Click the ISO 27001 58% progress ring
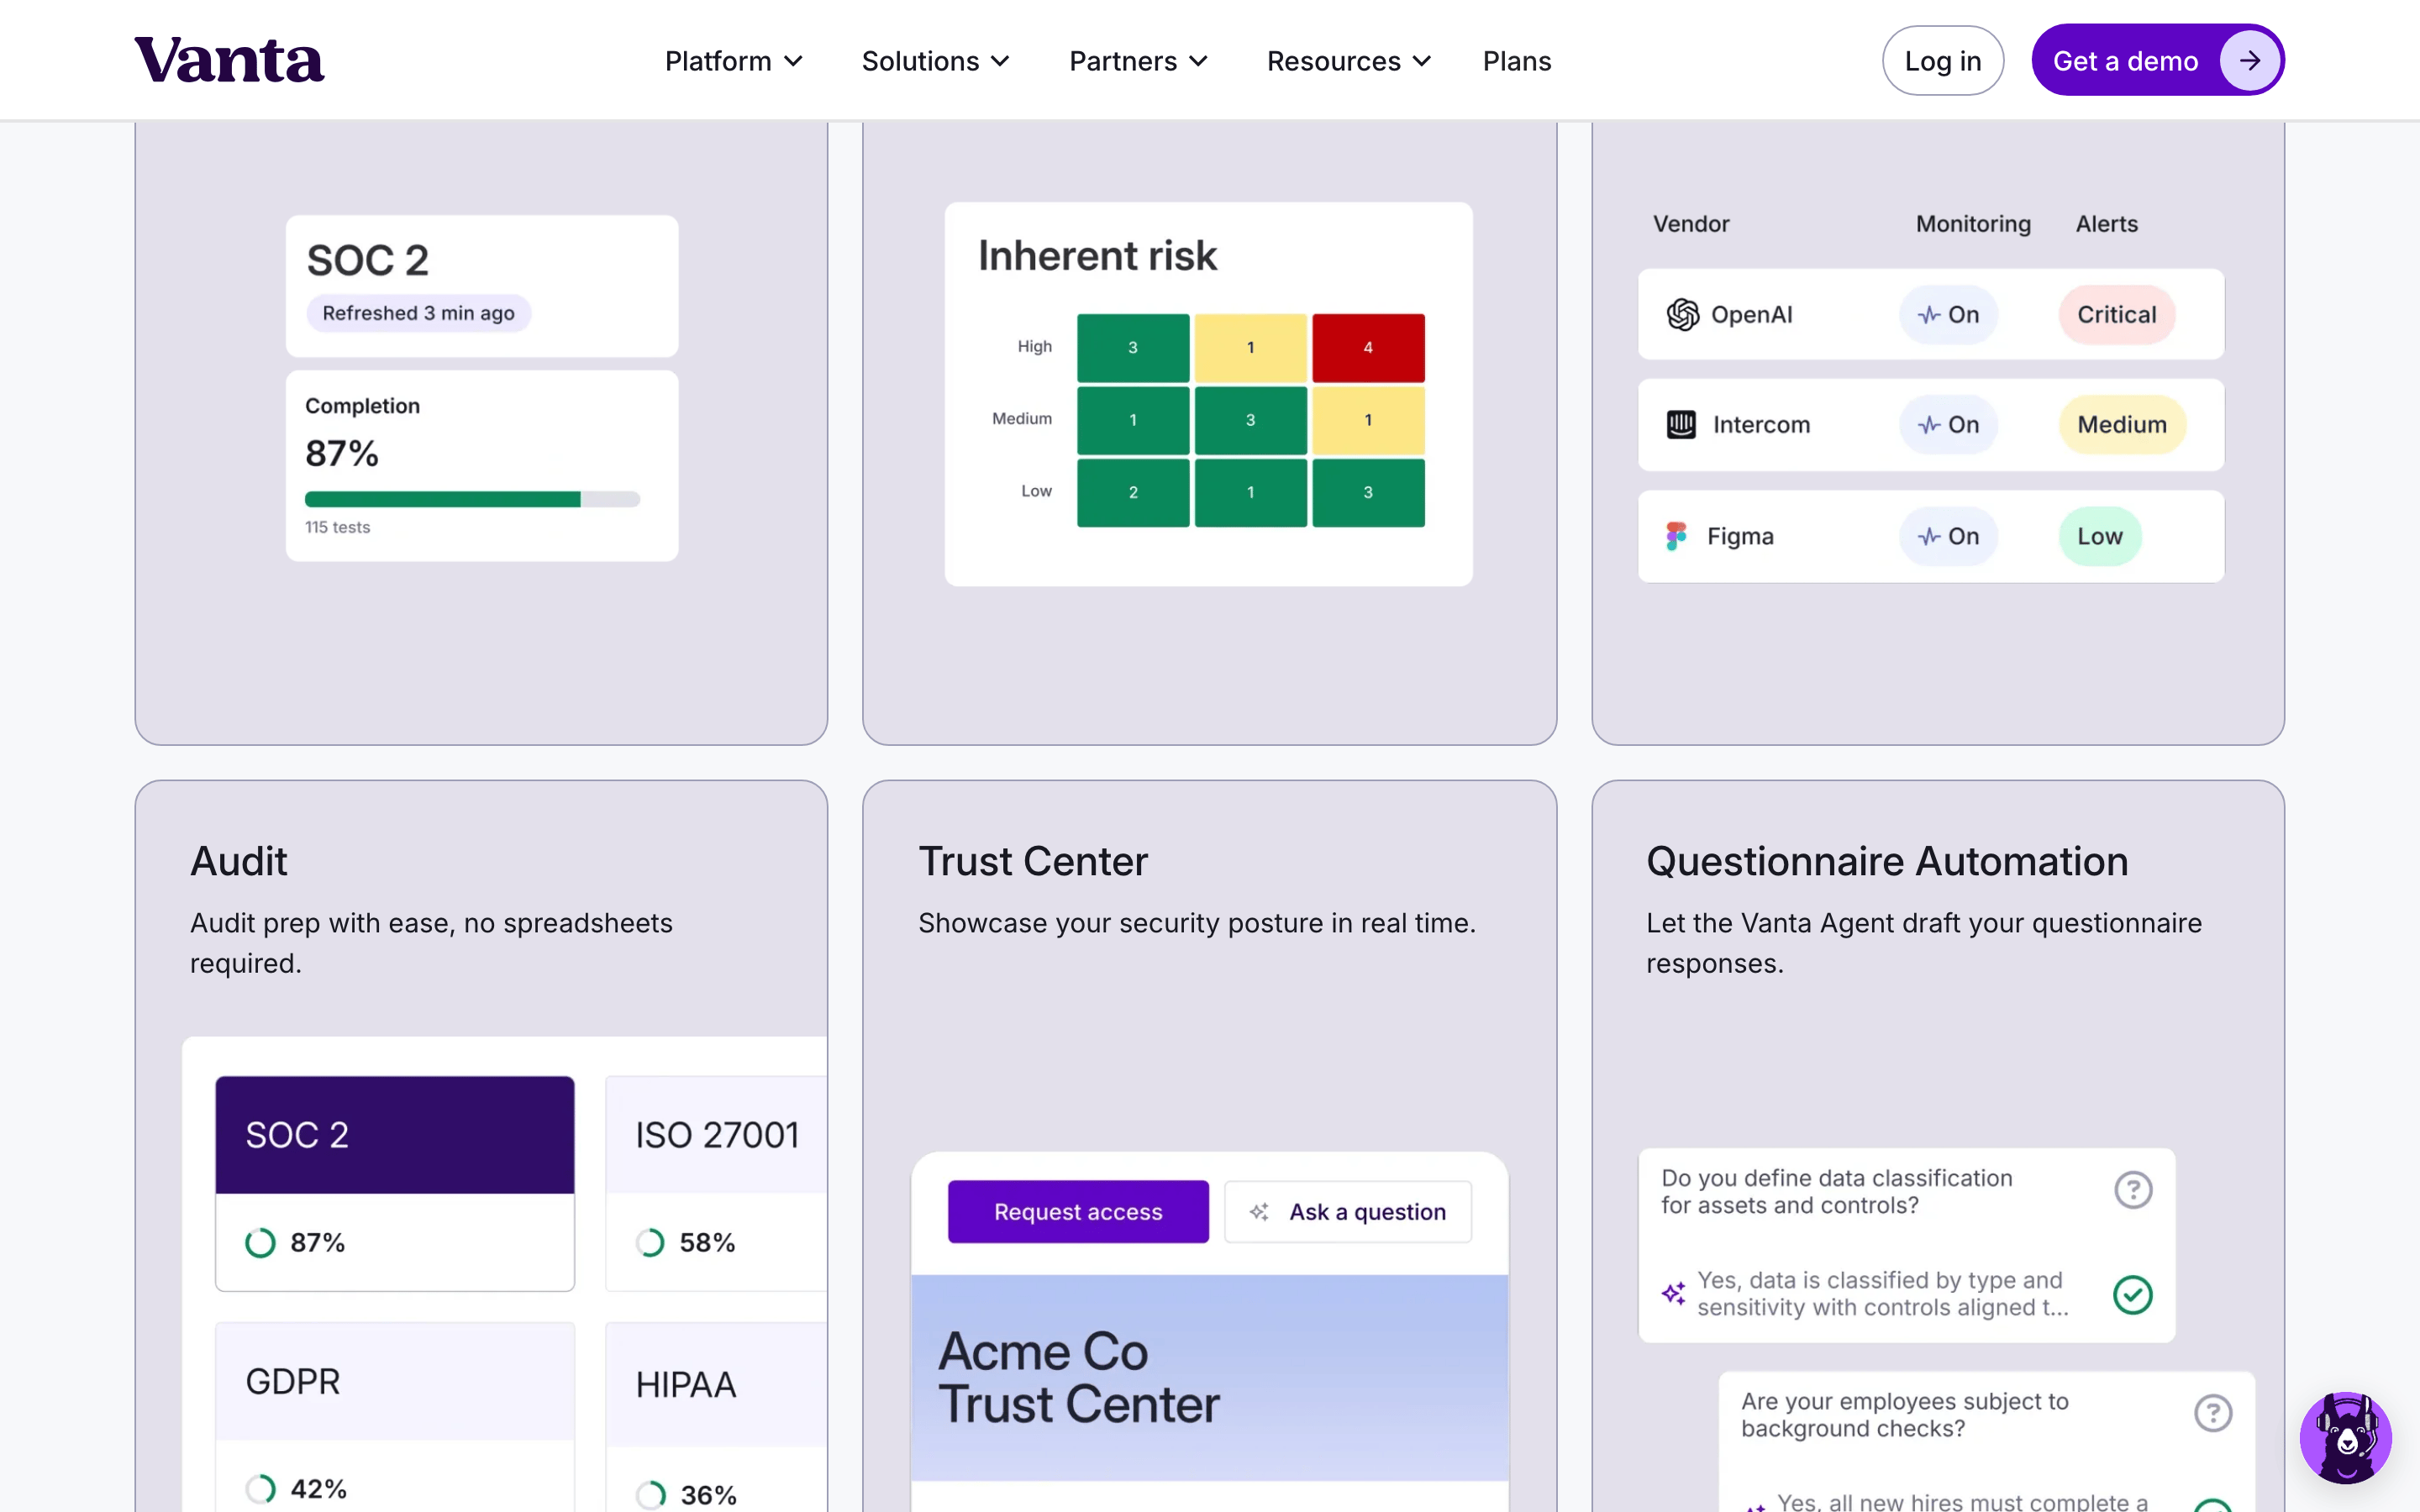 click(650, 1243)
